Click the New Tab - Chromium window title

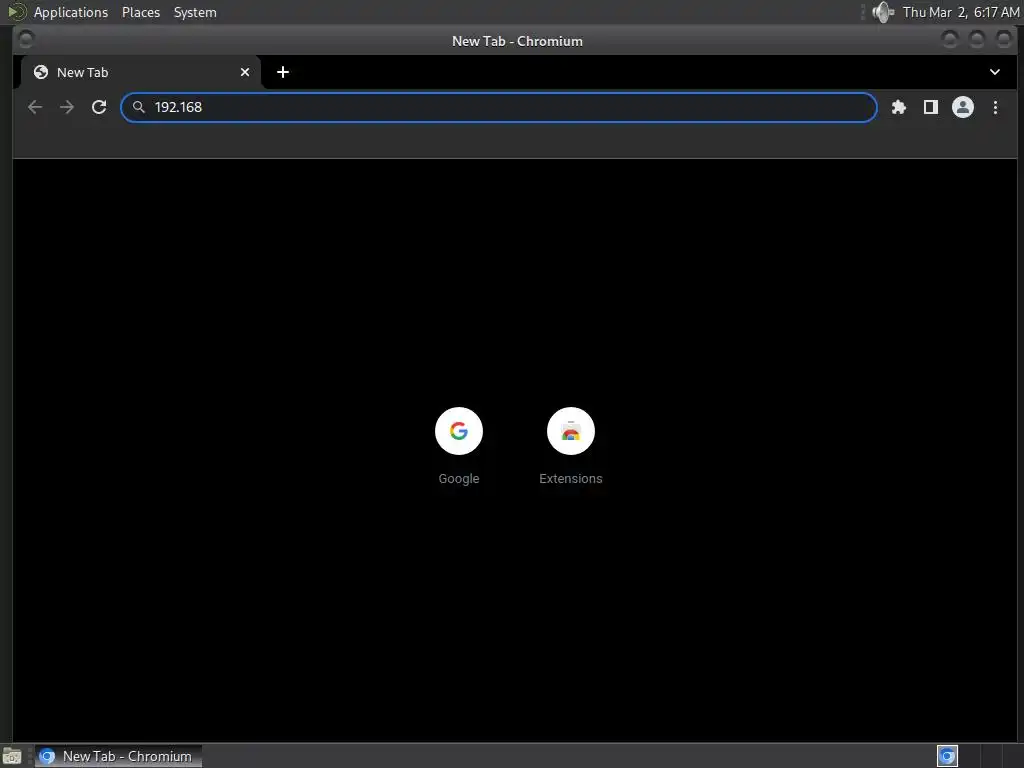(517, 41)
